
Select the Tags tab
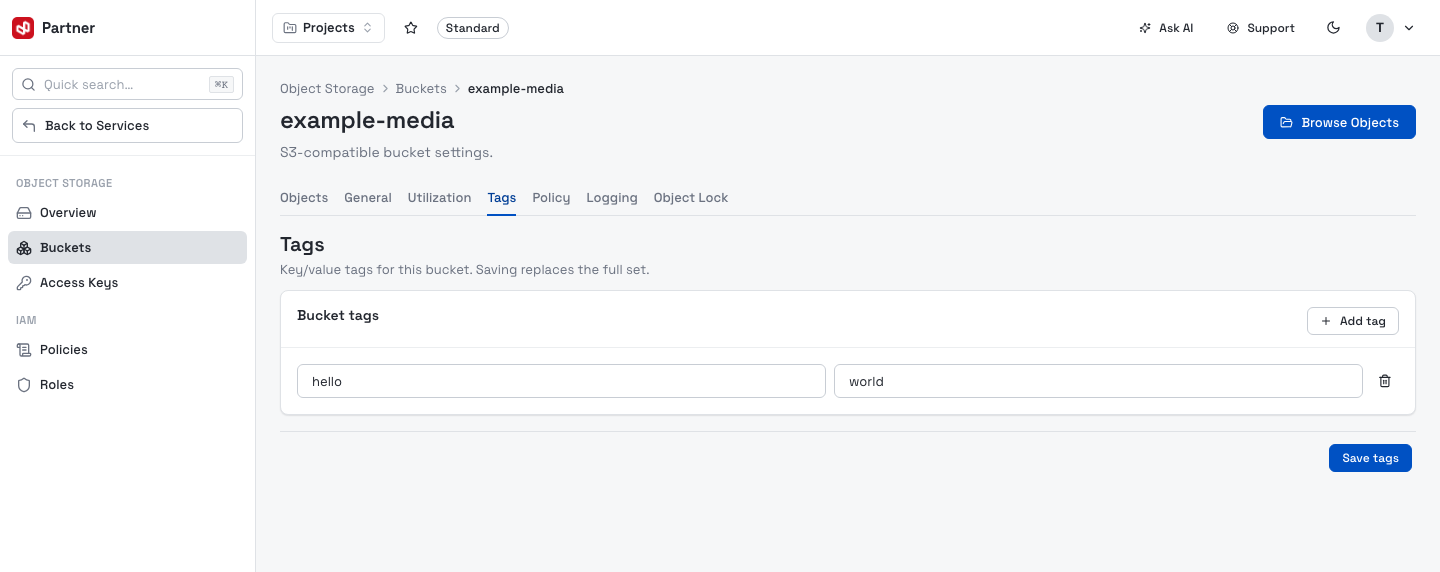coord(502,198)
